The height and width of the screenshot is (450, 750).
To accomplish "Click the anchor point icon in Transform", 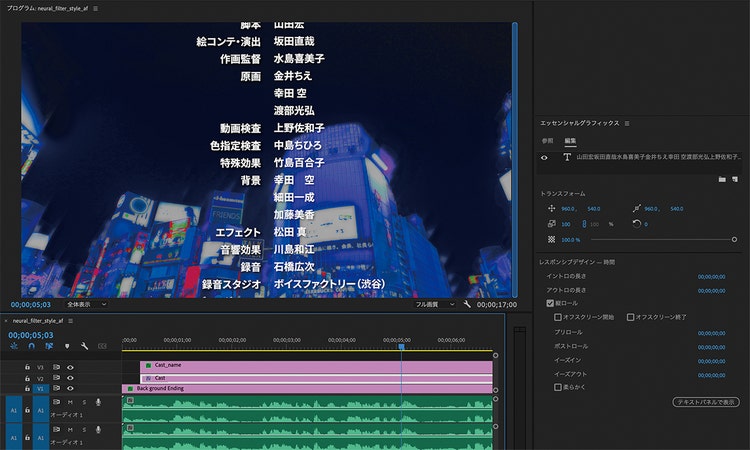I will coord(636,209).
